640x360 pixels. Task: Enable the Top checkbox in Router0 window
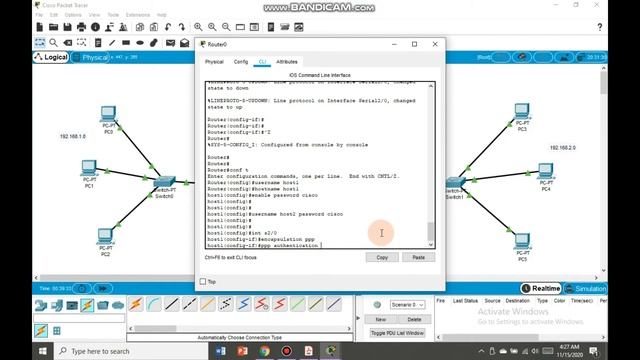(203, 281)
